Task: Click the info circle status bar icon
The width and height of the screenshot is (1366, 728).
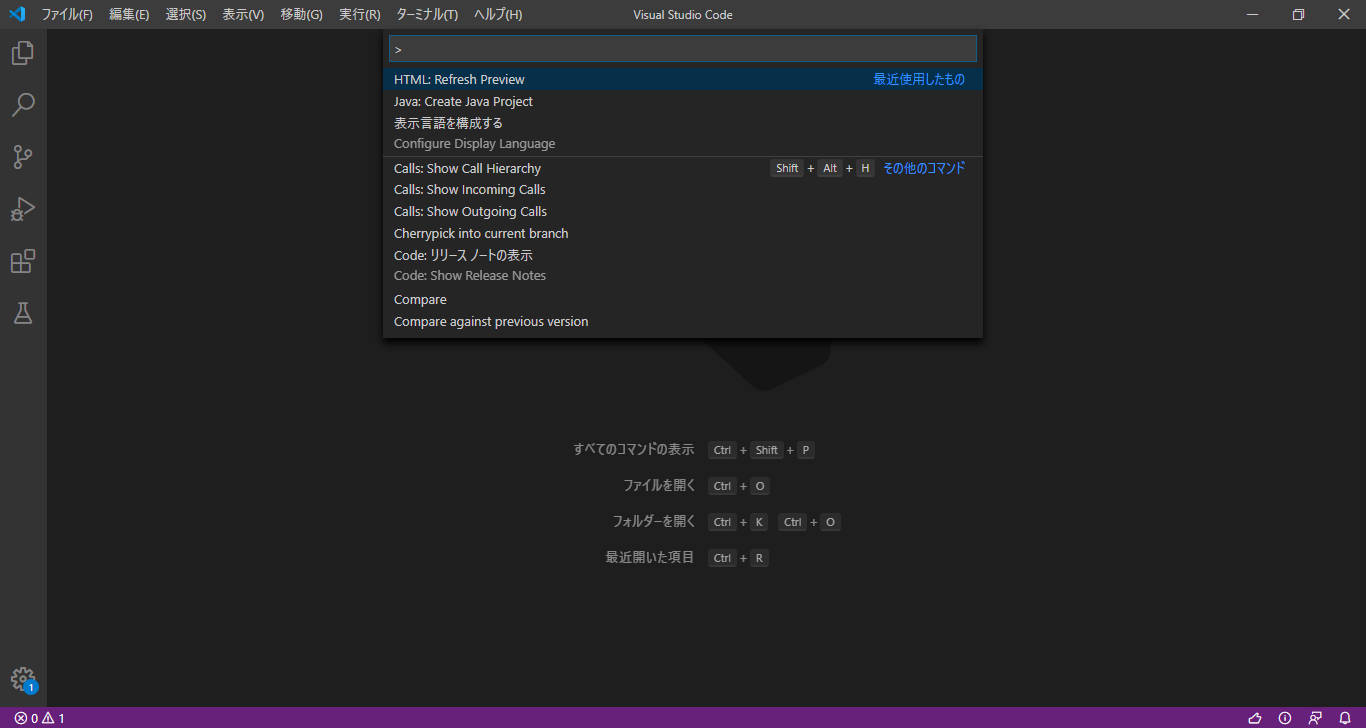Action: (1285, 718)
